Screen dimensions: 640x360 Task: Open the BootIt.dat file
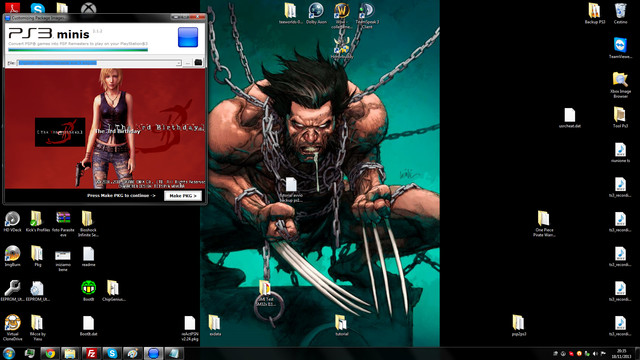coord(88,326)
